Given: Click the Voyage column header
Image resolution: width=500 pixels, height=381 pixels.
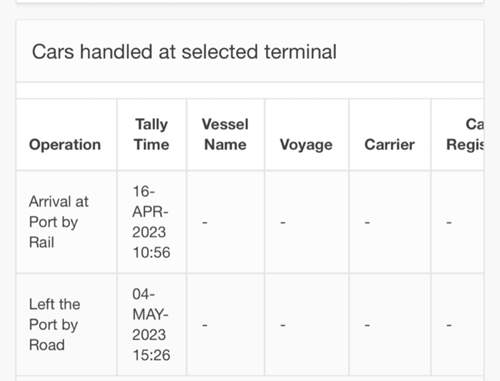Looking at the screenshot, I should click(306, 145).
